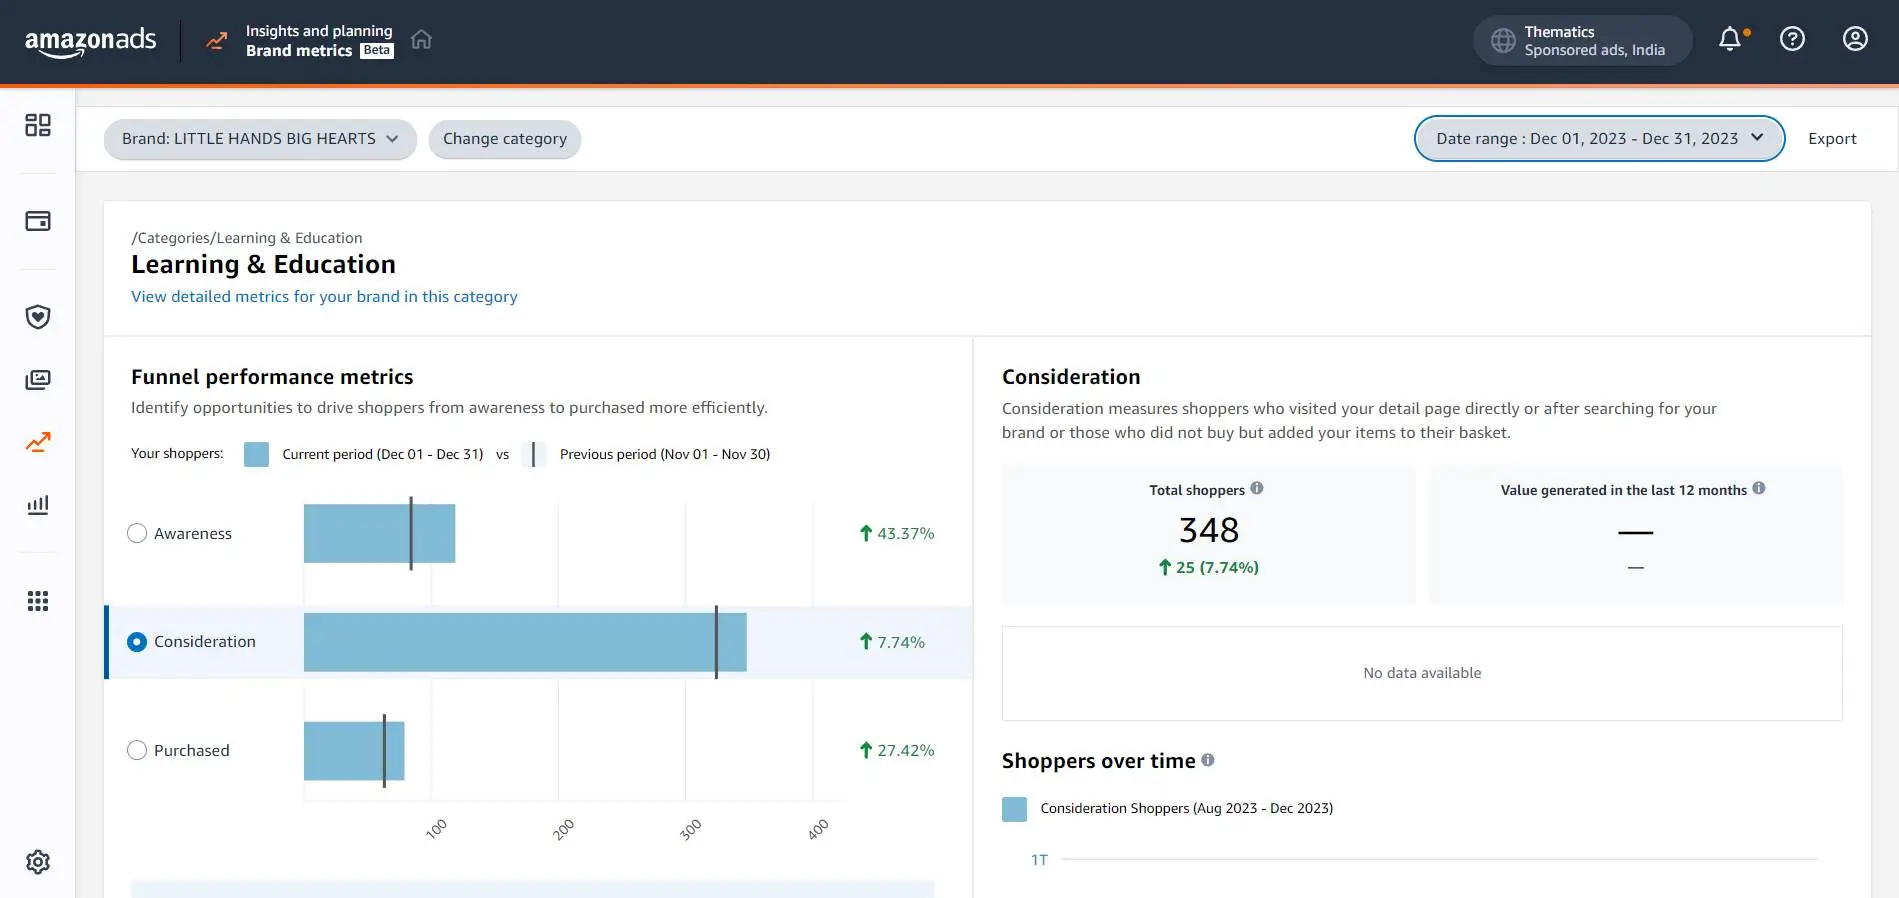Select the Purchased radio button
The height and width of the screenshot is (898, 1899).
(x=137, y=750)
